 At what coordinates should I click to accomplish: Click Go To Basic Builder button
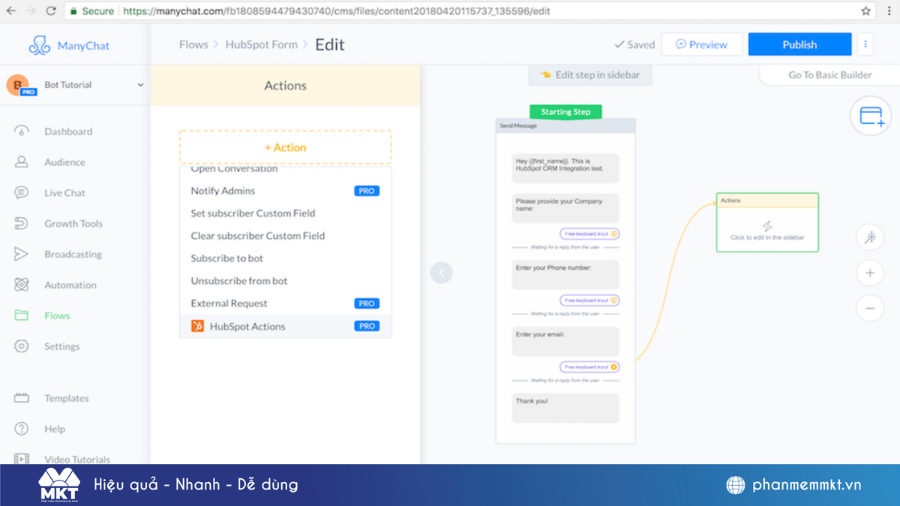pyautogui.click(x=829, y=75)
